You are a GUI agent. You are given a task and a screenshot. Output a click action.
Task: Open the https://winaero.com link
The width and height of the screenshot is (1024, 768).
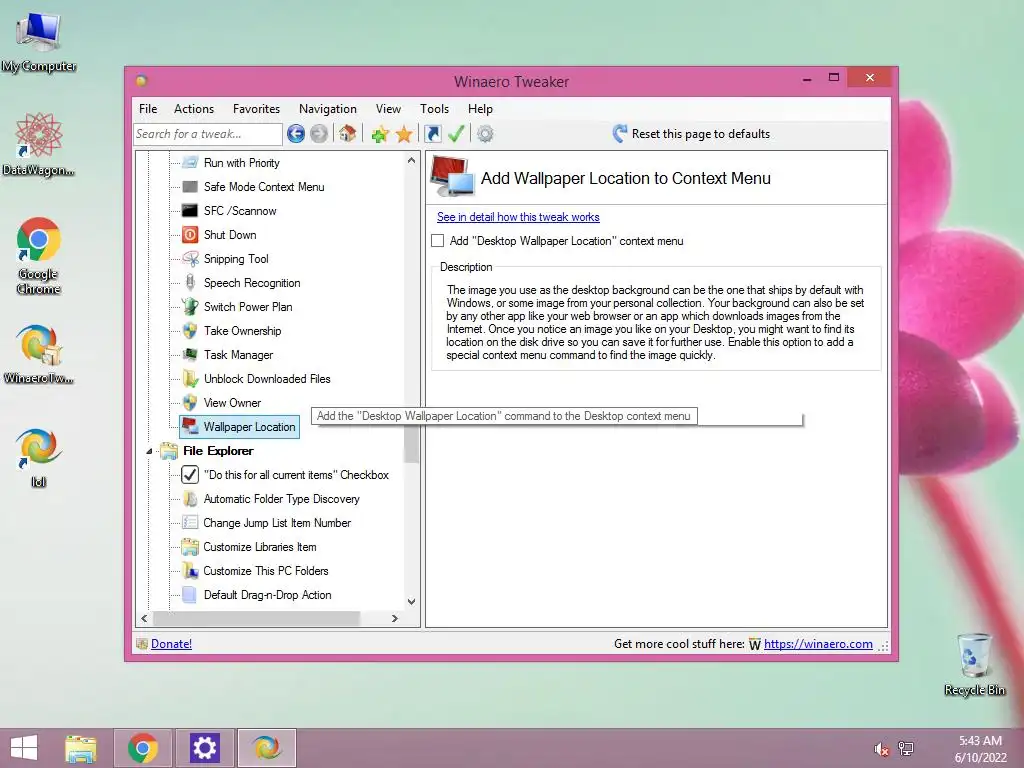pyautogui.click(x=818, y=644)
